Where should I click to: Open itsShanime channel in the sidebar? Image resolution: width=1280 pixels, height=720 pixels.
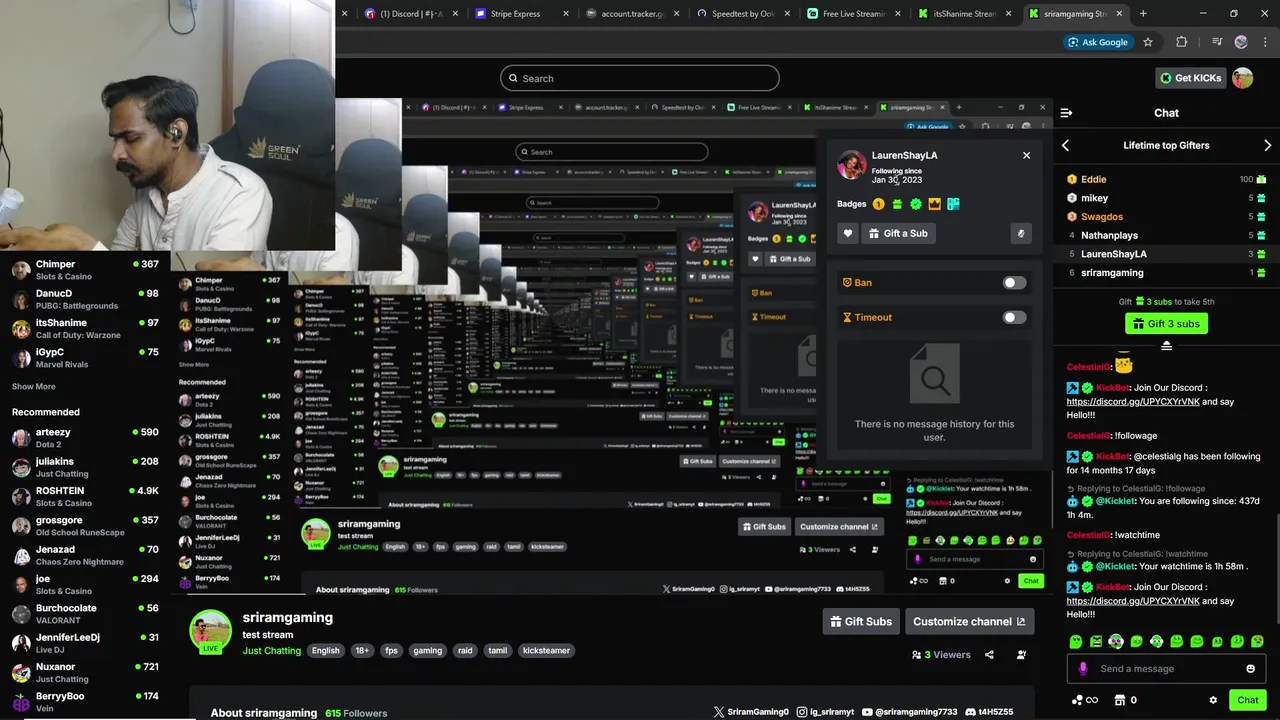[85, 328]
